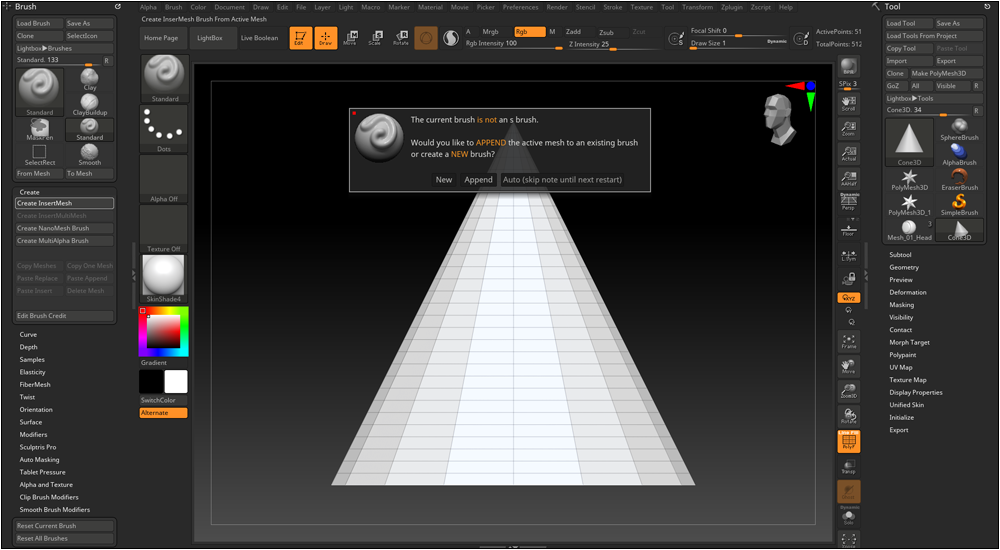Select the Move transform tool
The height and width of the screenshot is (550, 1000).
(x=350, y=38)
